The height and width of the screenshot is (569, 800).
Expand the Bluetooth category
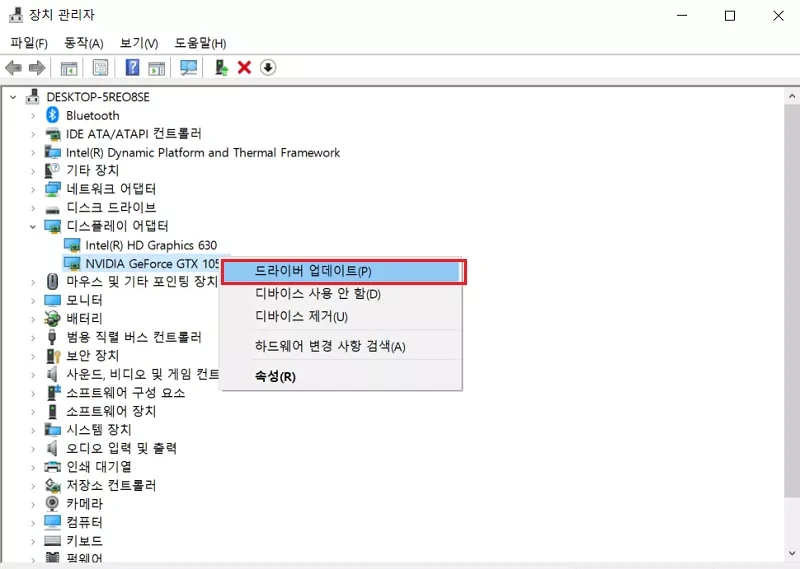33,116
